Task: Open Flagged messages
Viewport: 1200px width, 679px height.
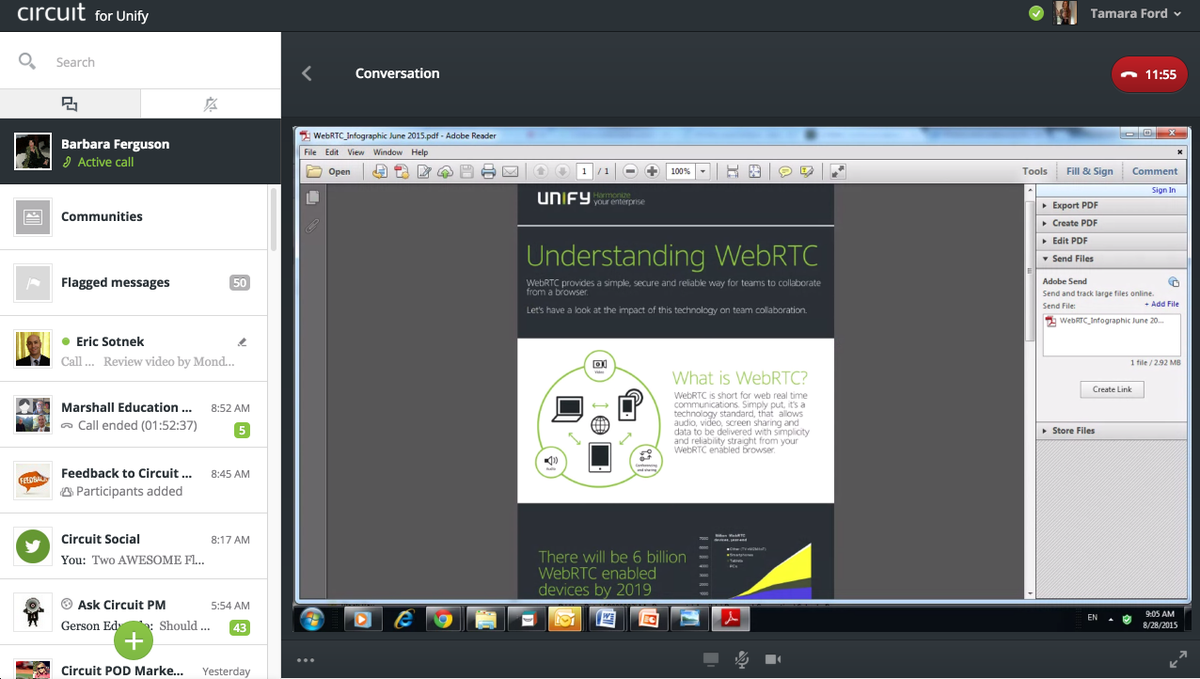Action: click(134, 283)
